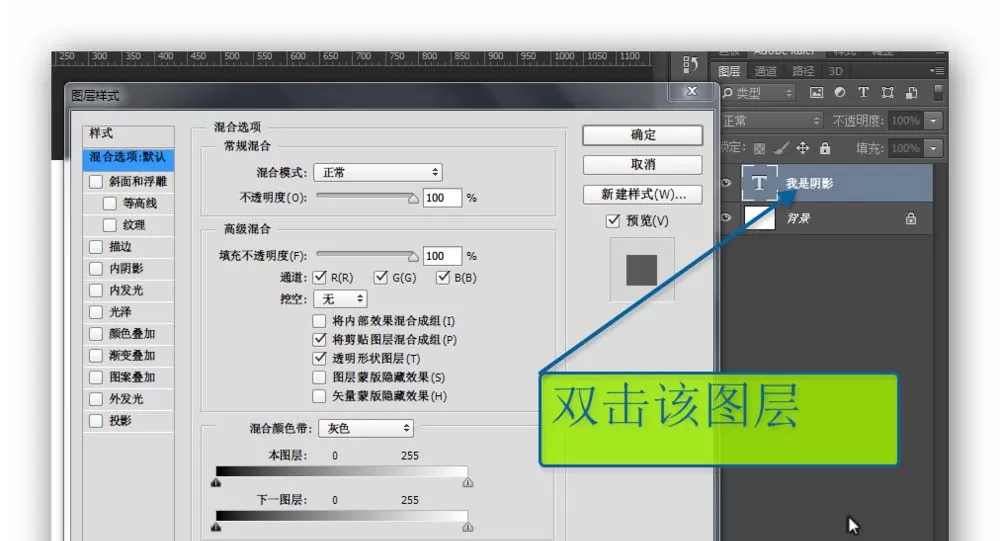
Task: Enable 颜色叠加 checkbox
Action: pos(96,334)
